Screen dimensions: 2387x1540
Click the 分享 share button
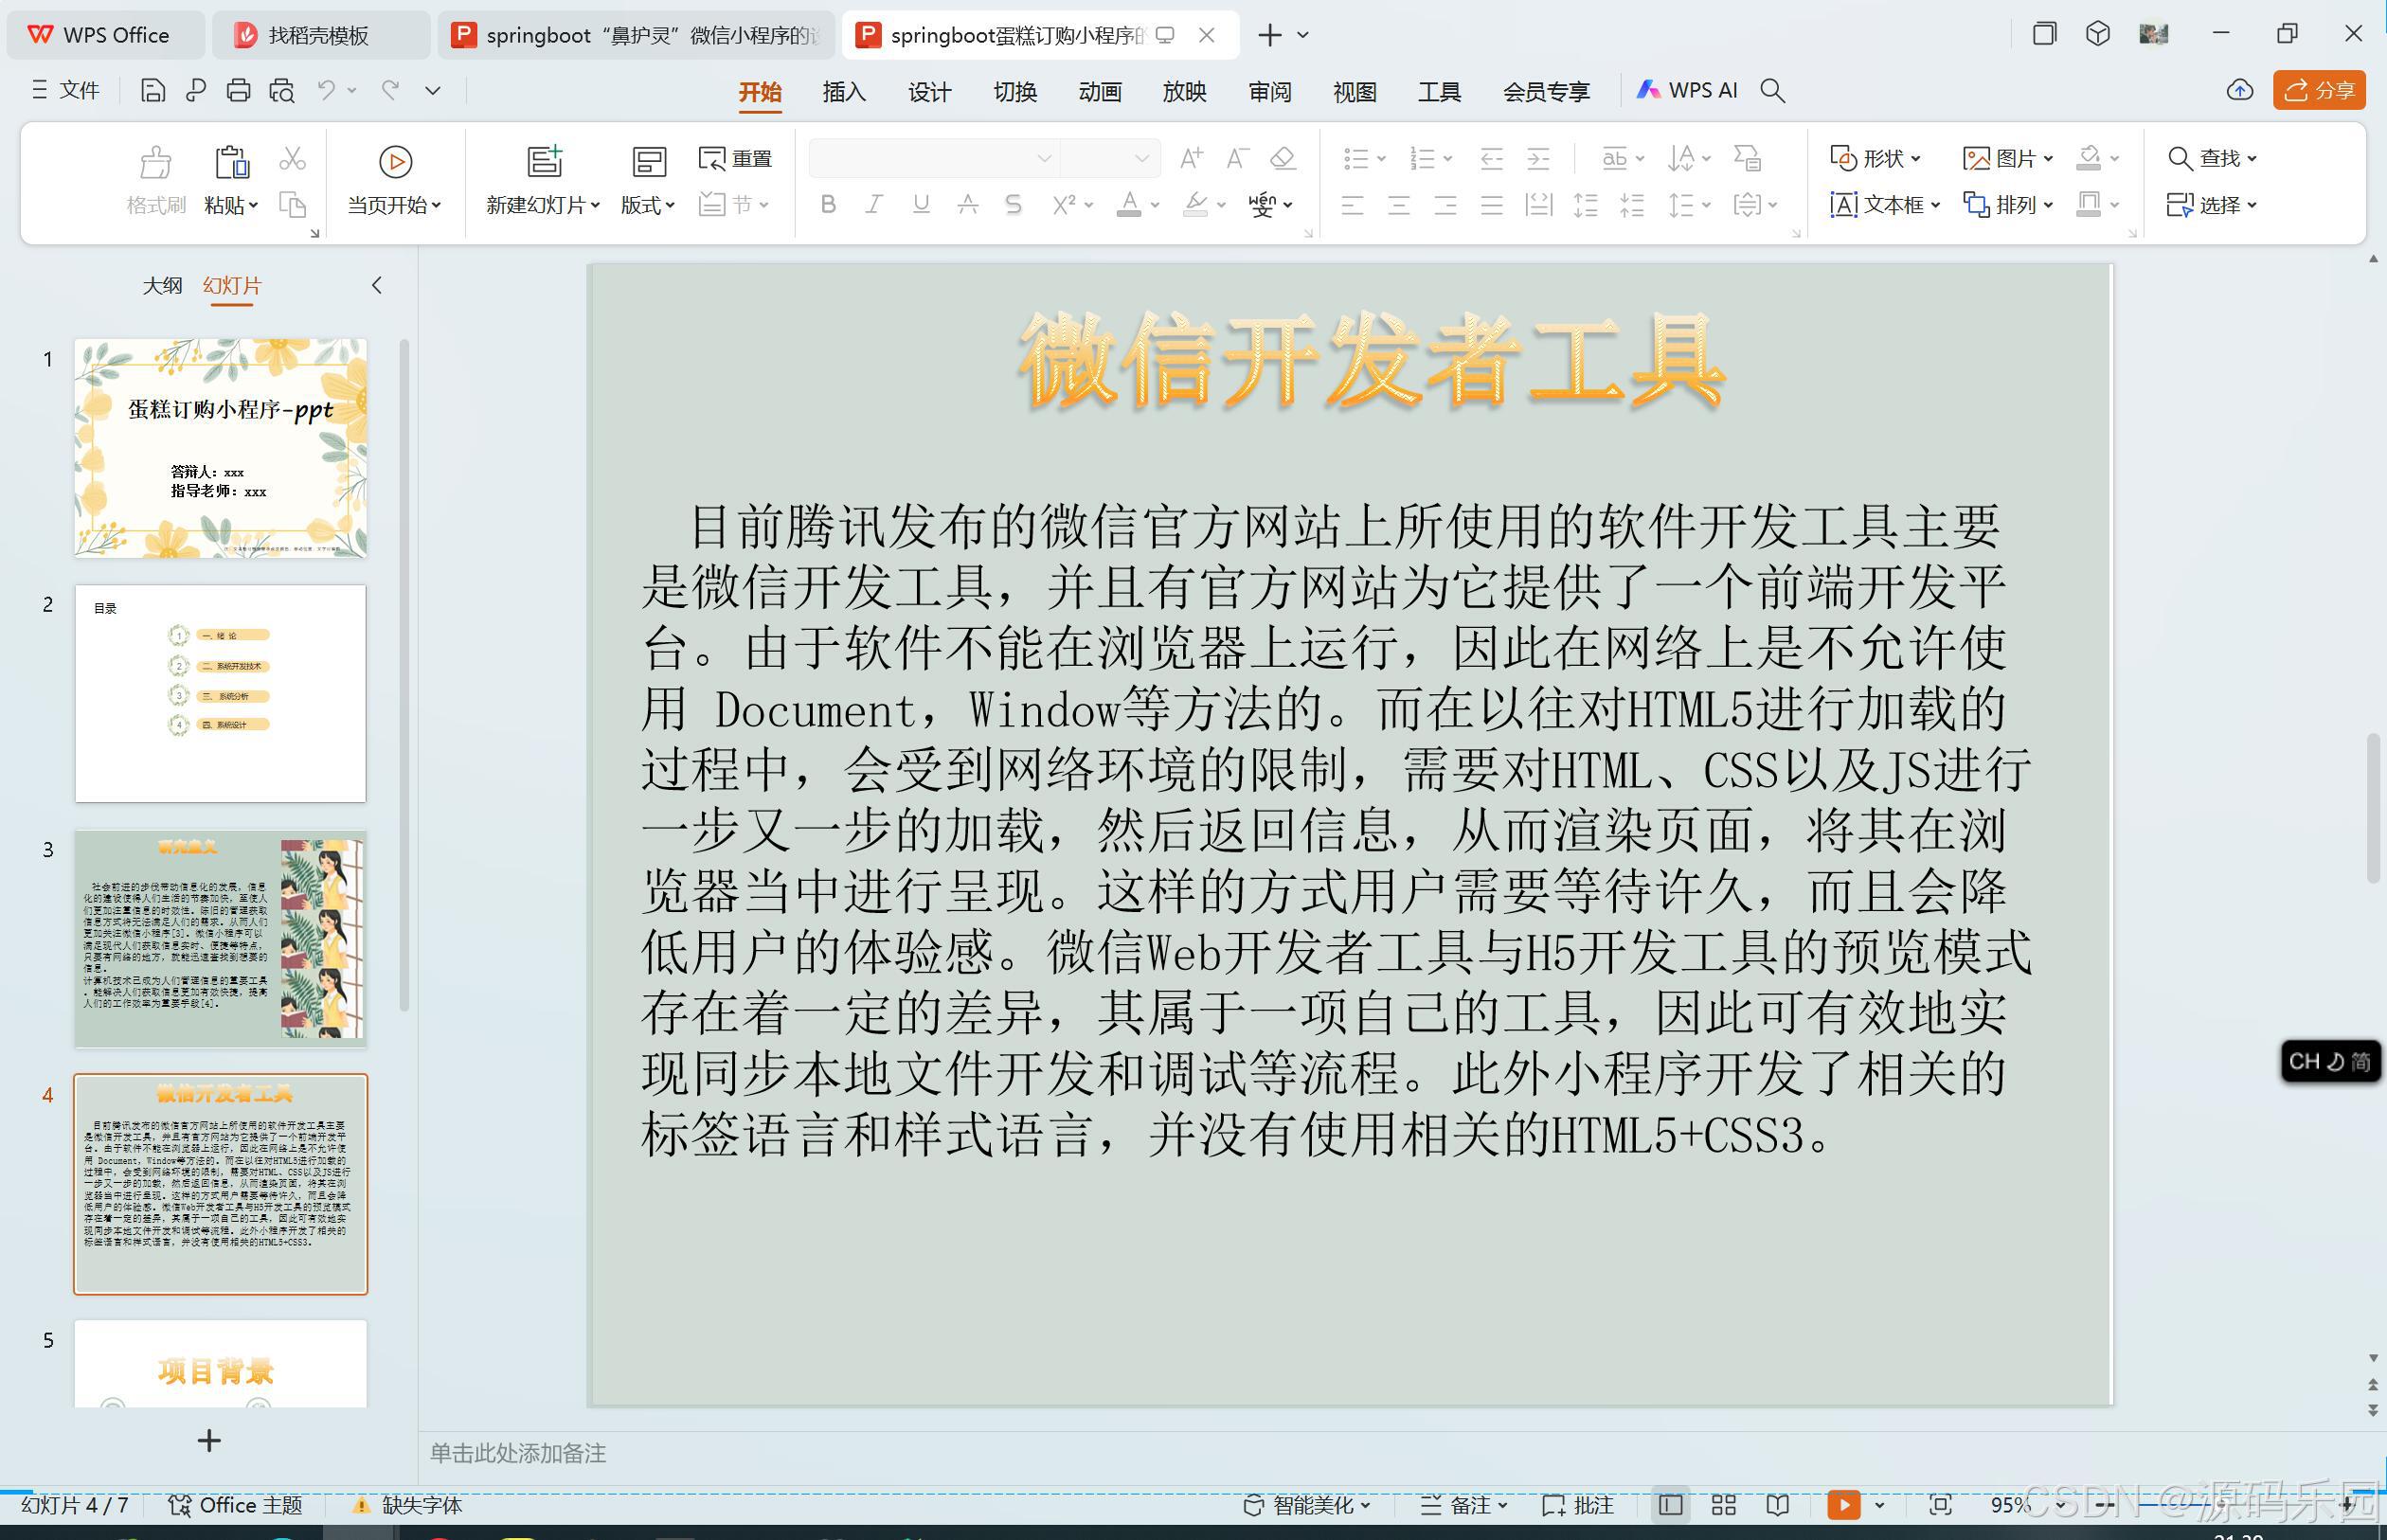[2319, 90]
